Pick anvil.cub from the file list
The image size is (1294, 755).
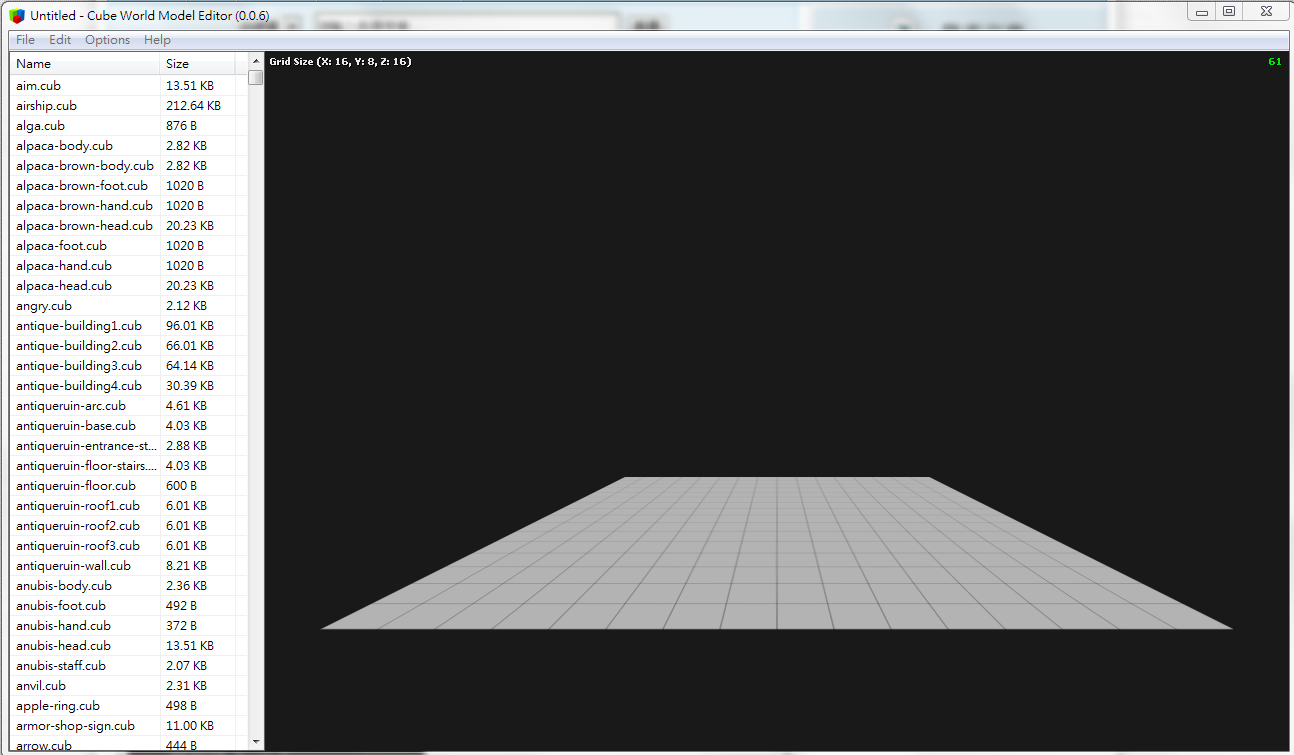pyautogui.click(x=41, y=686)
